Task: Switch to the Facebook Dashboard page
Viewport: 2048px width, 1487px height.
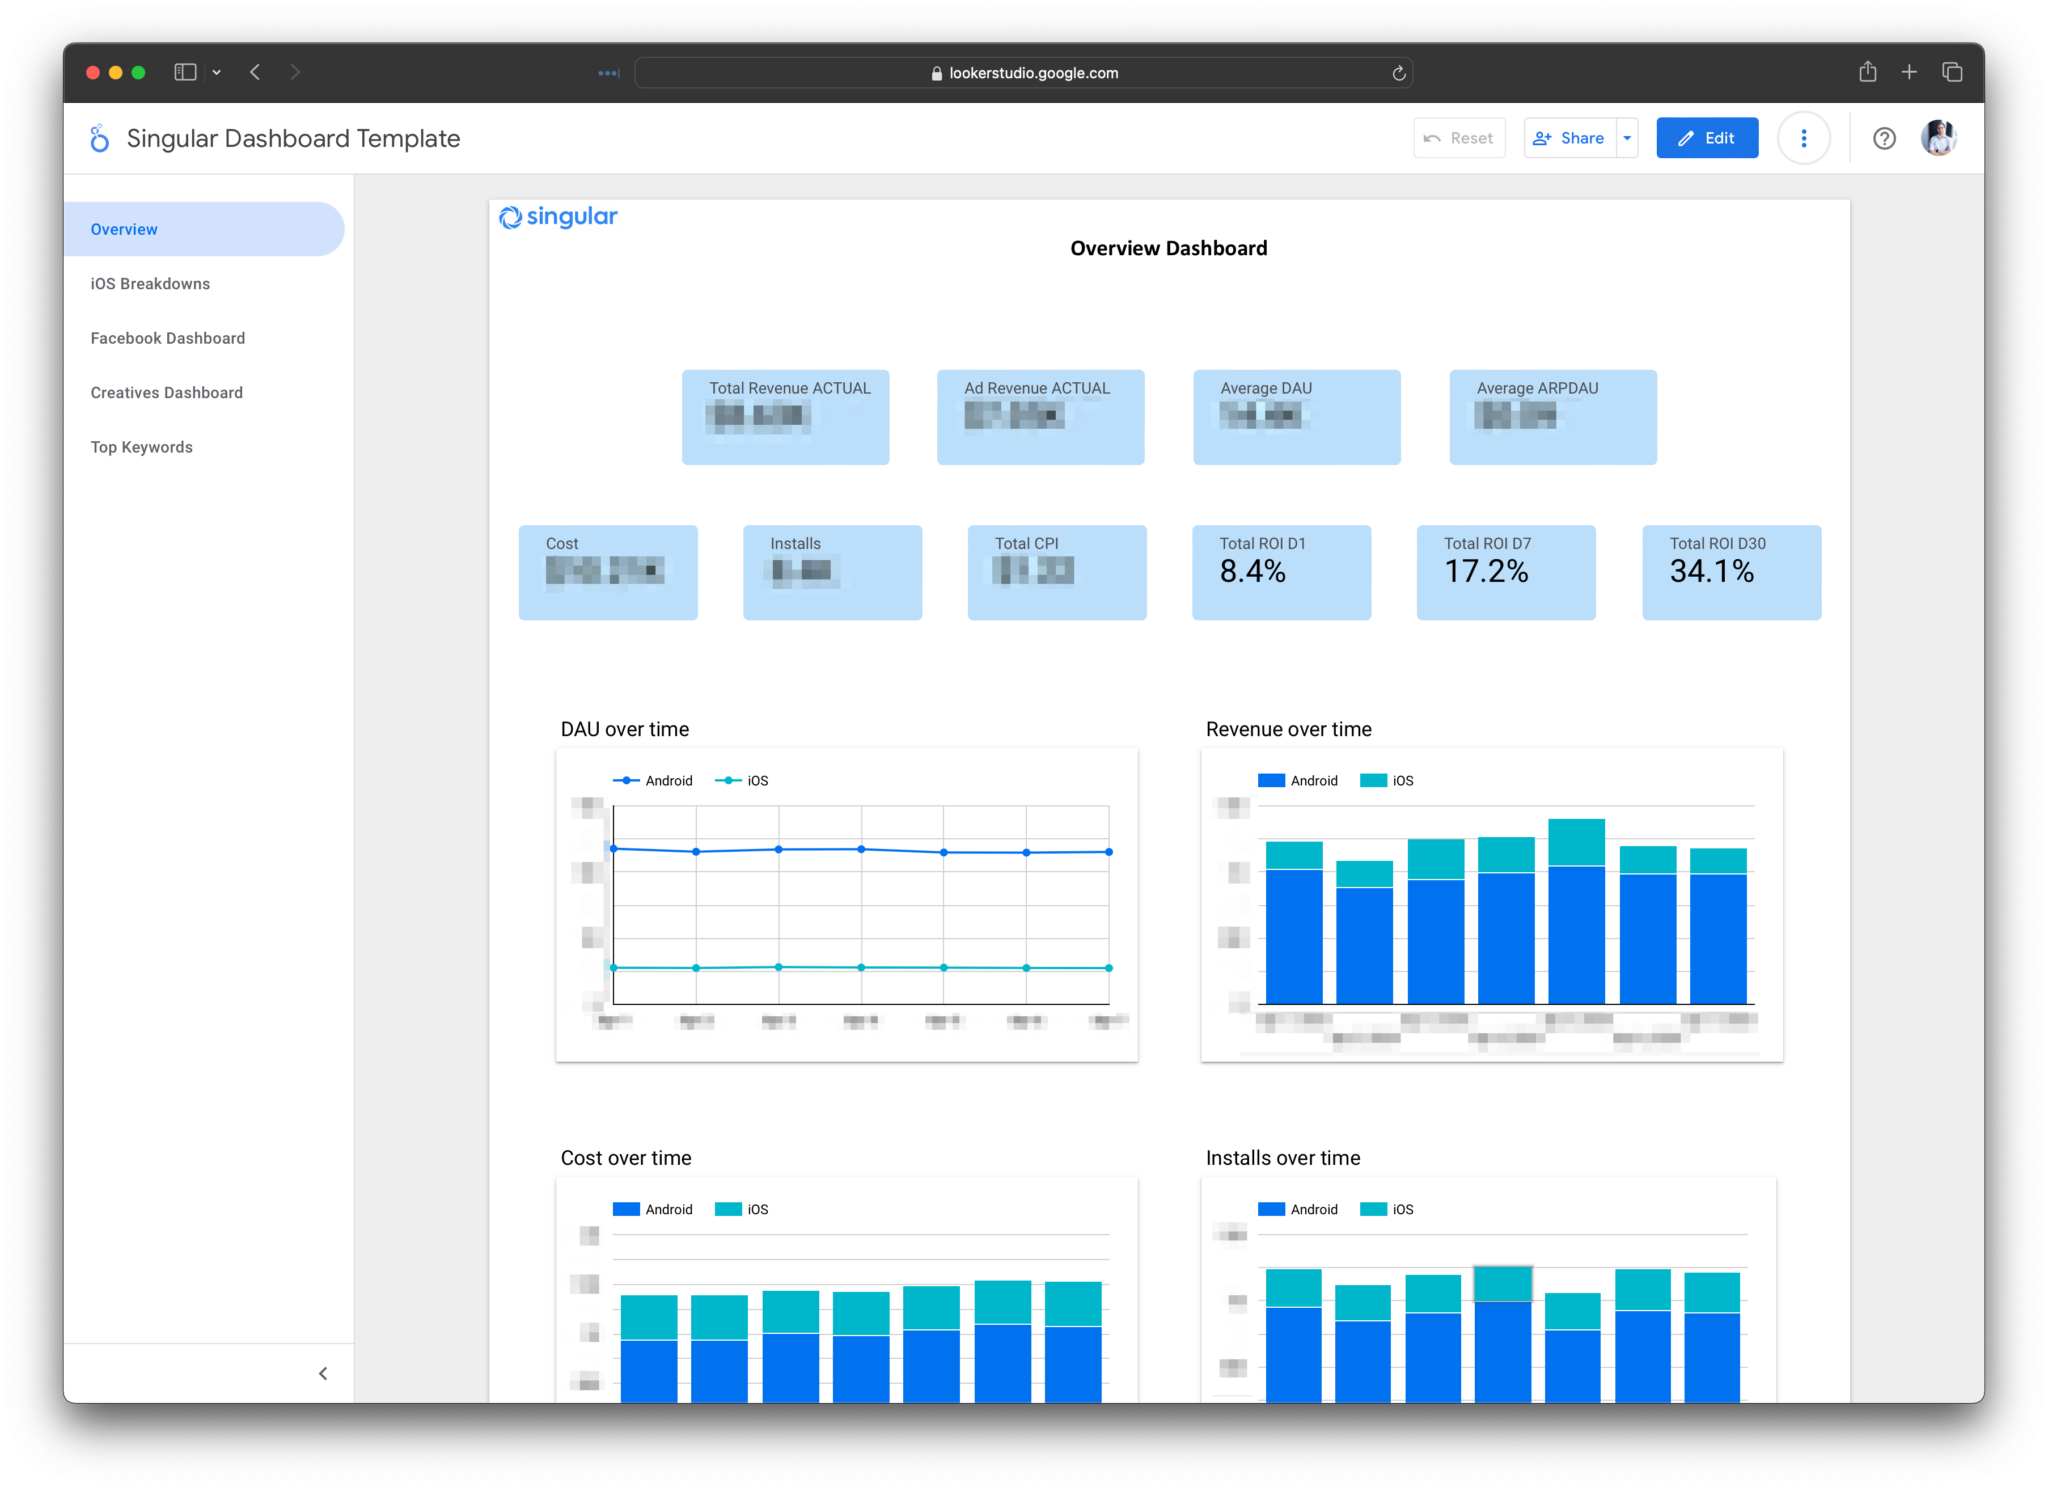Action: point(167,338)
